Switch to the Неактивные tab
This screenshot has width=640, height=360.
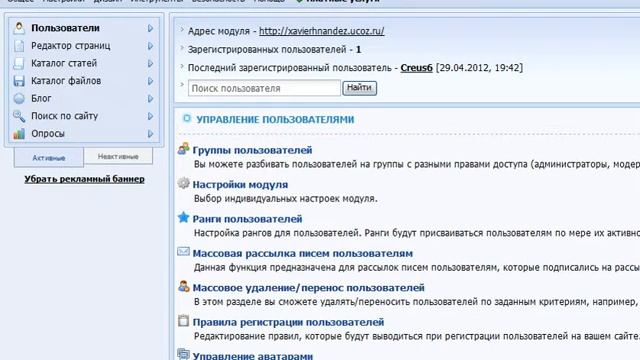[118, 156]
